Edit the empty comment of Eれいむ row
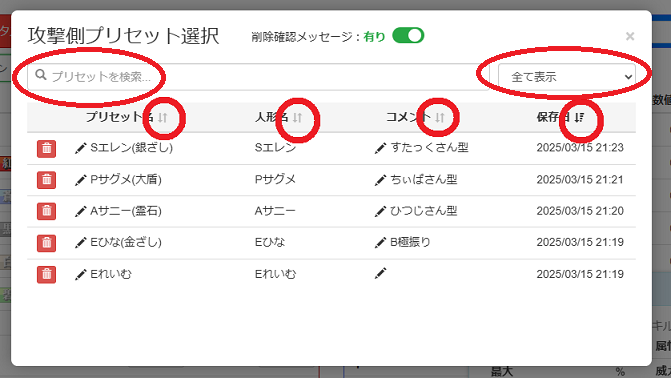The height and width of the screenshot is (378, 671). pyautogui.click(x=380, y=274)
